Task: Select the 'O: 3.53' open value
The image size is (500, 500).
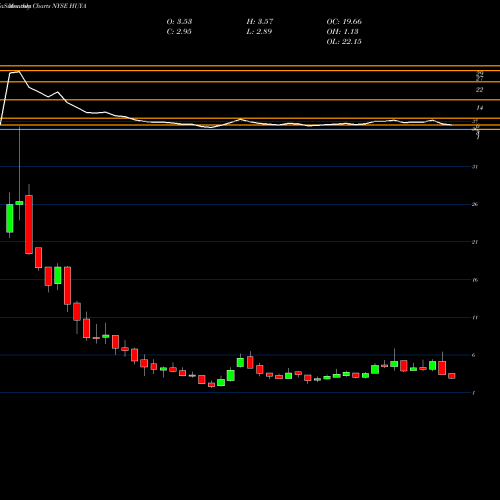Action: pyautogui.click(x=179, y=21)
